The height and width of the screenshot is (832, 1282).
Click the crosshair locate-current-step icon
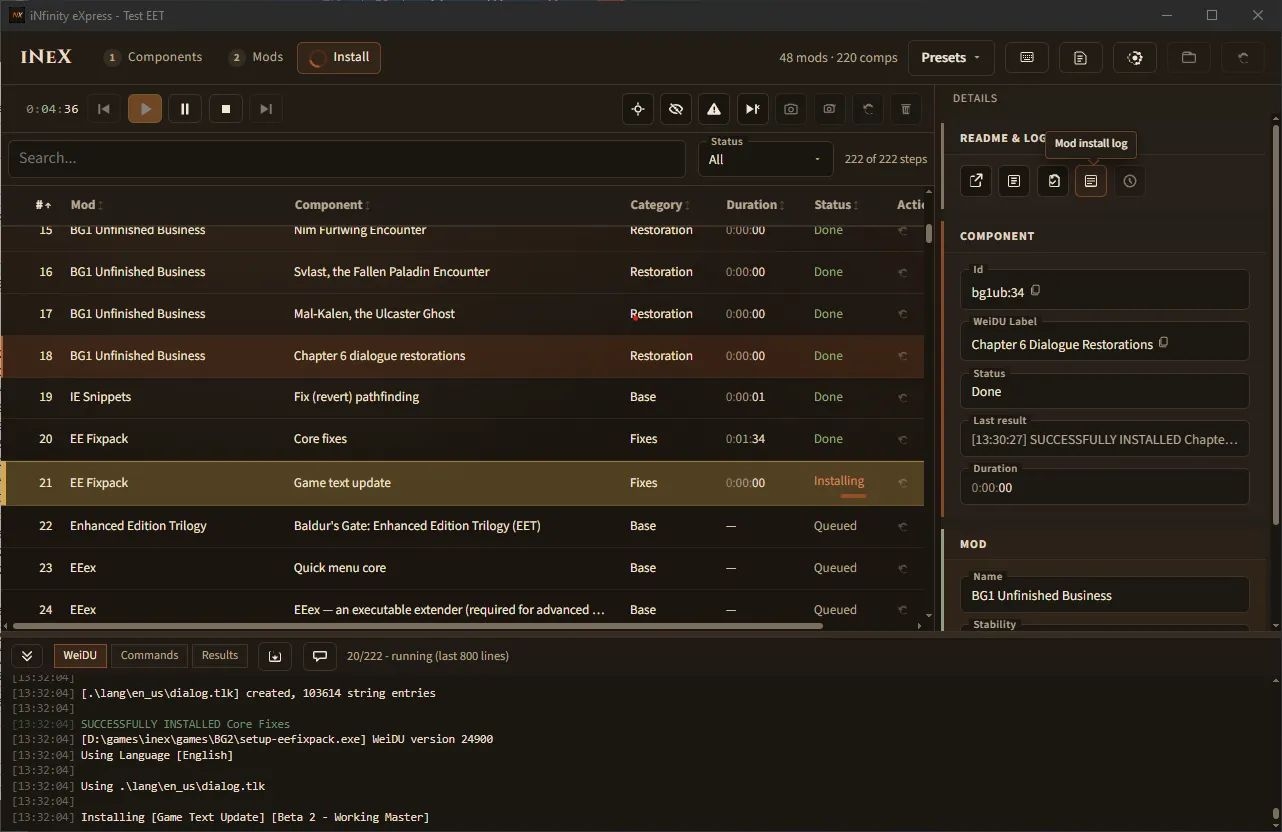[x=638, y=109]
